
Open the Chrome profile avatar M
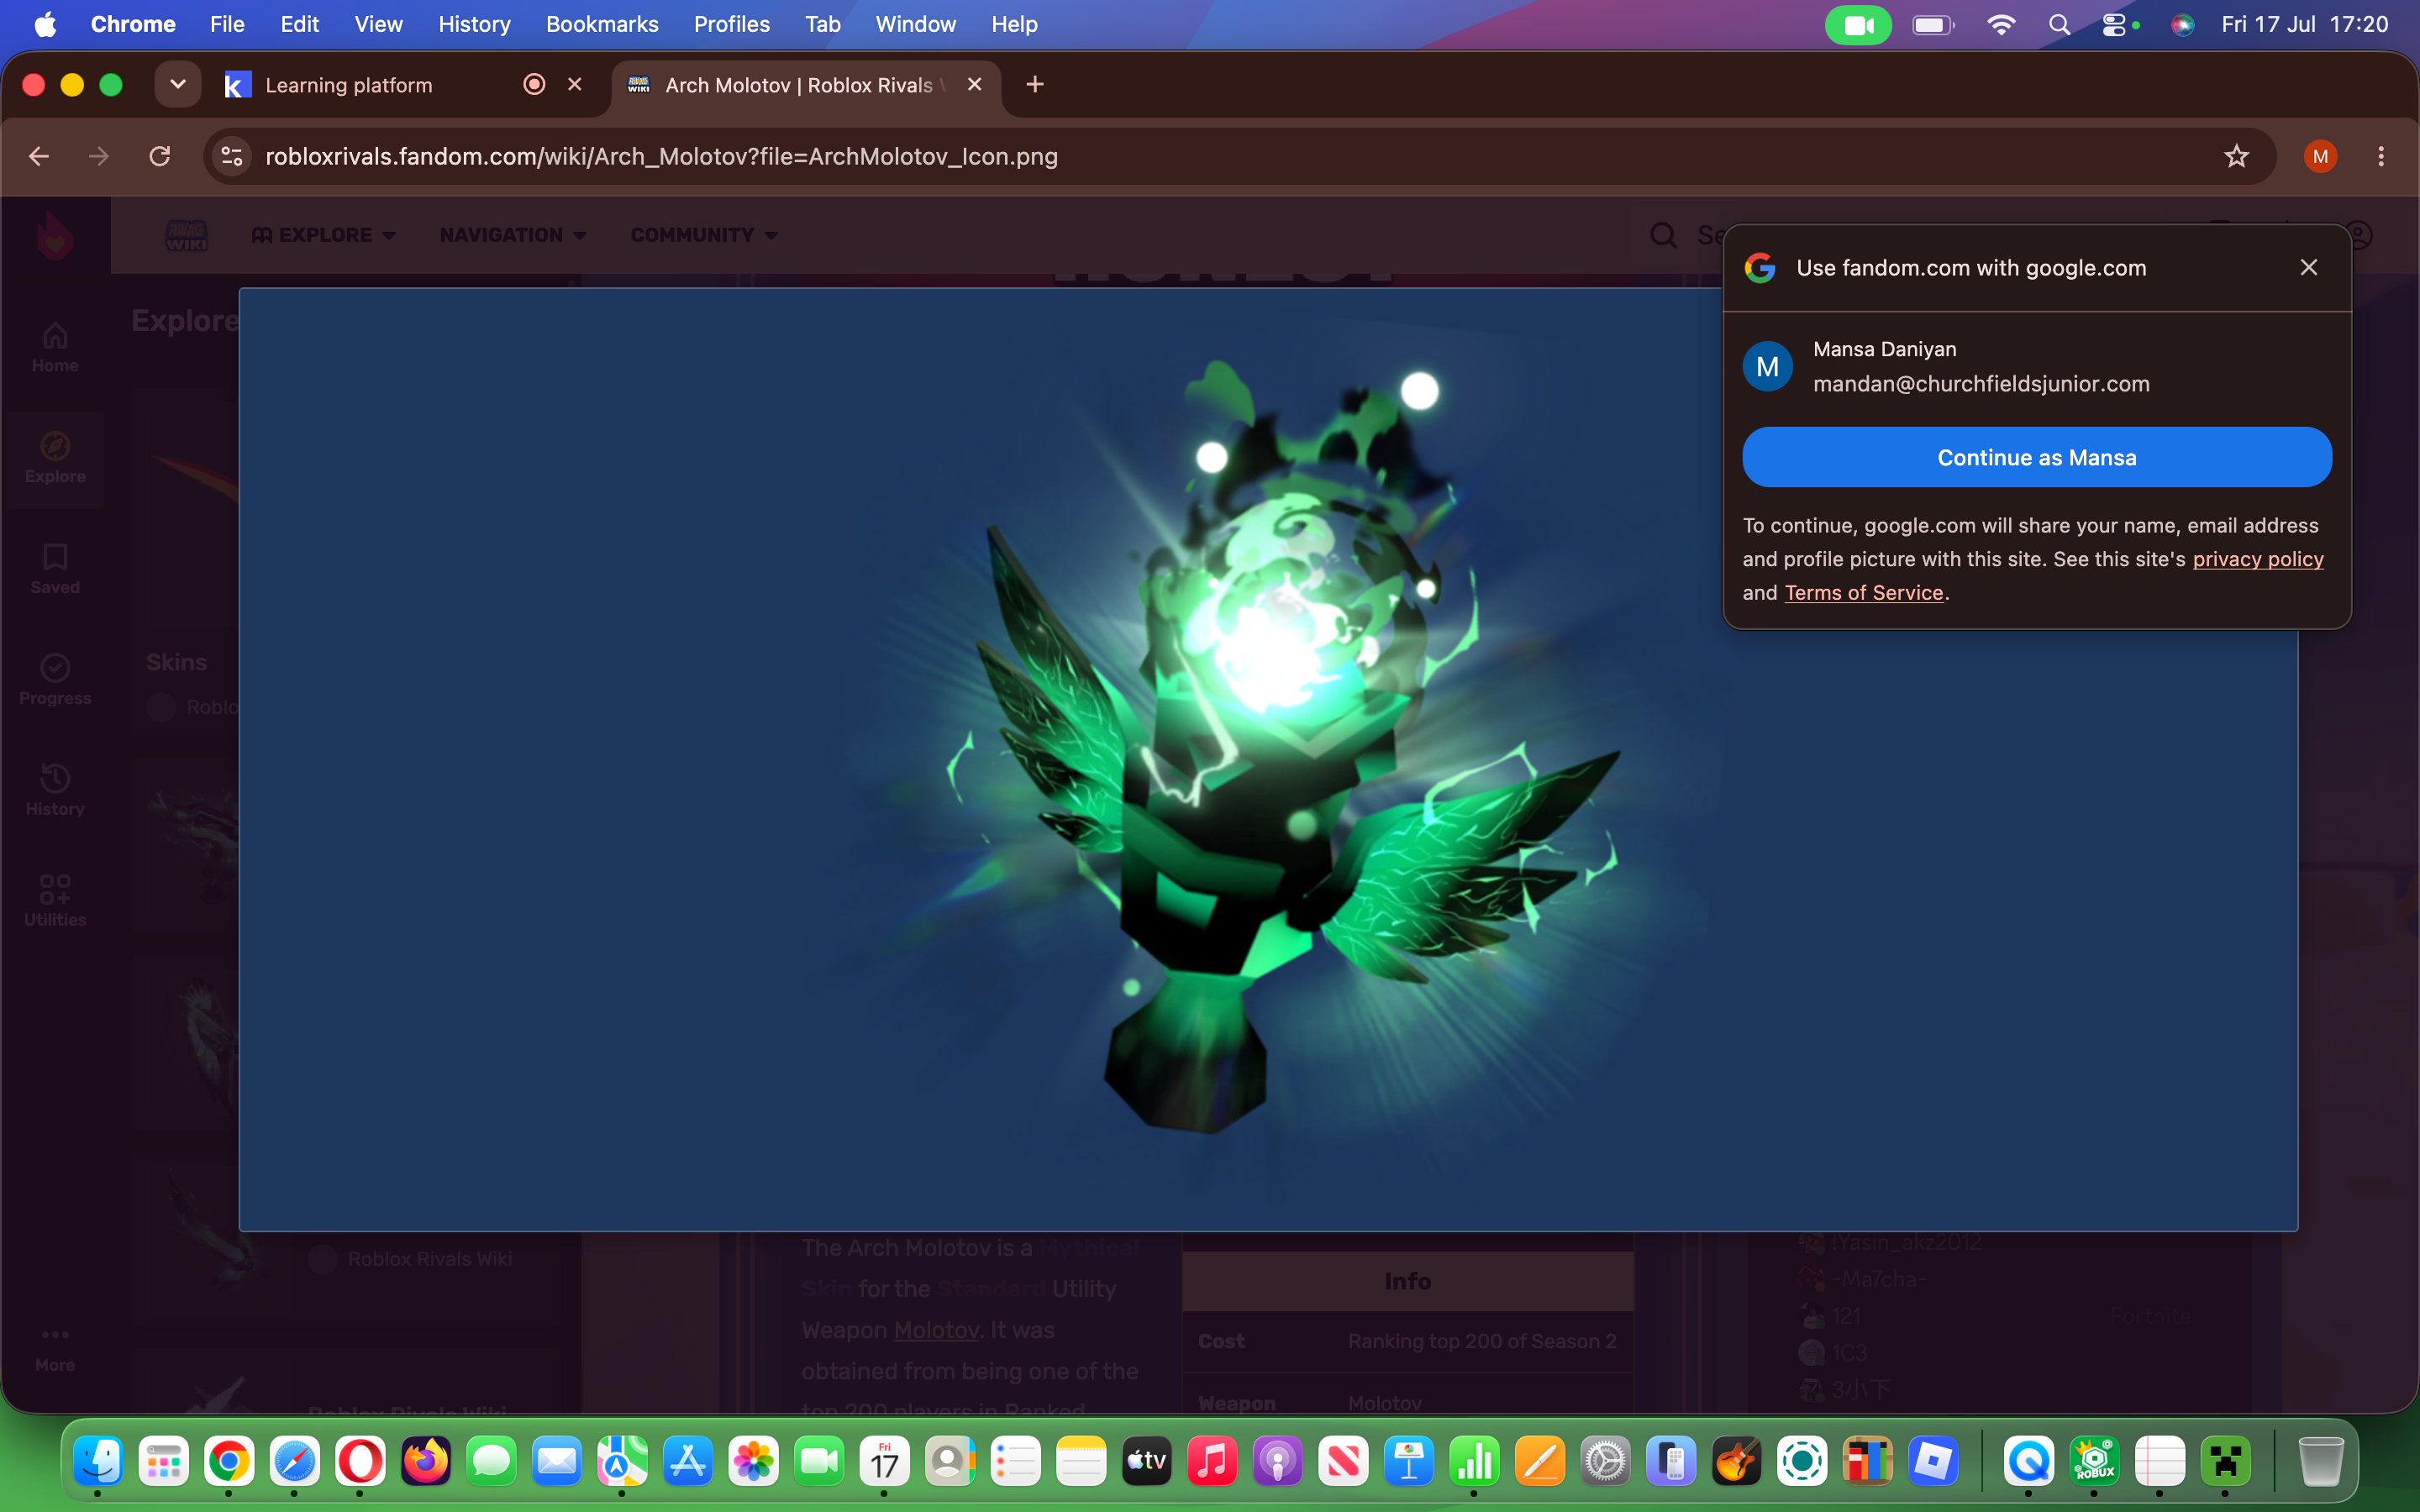(x=2320, y=156)
